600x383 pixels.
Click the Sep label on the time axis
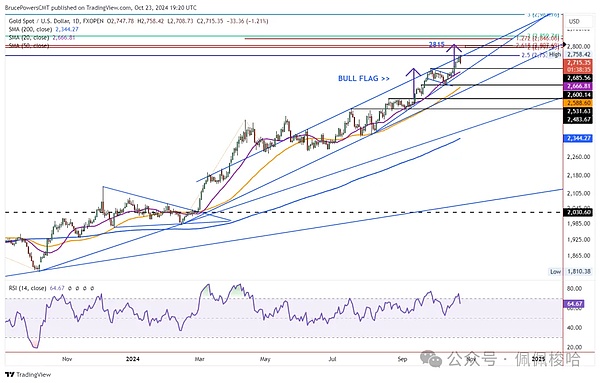click(402, 359)
